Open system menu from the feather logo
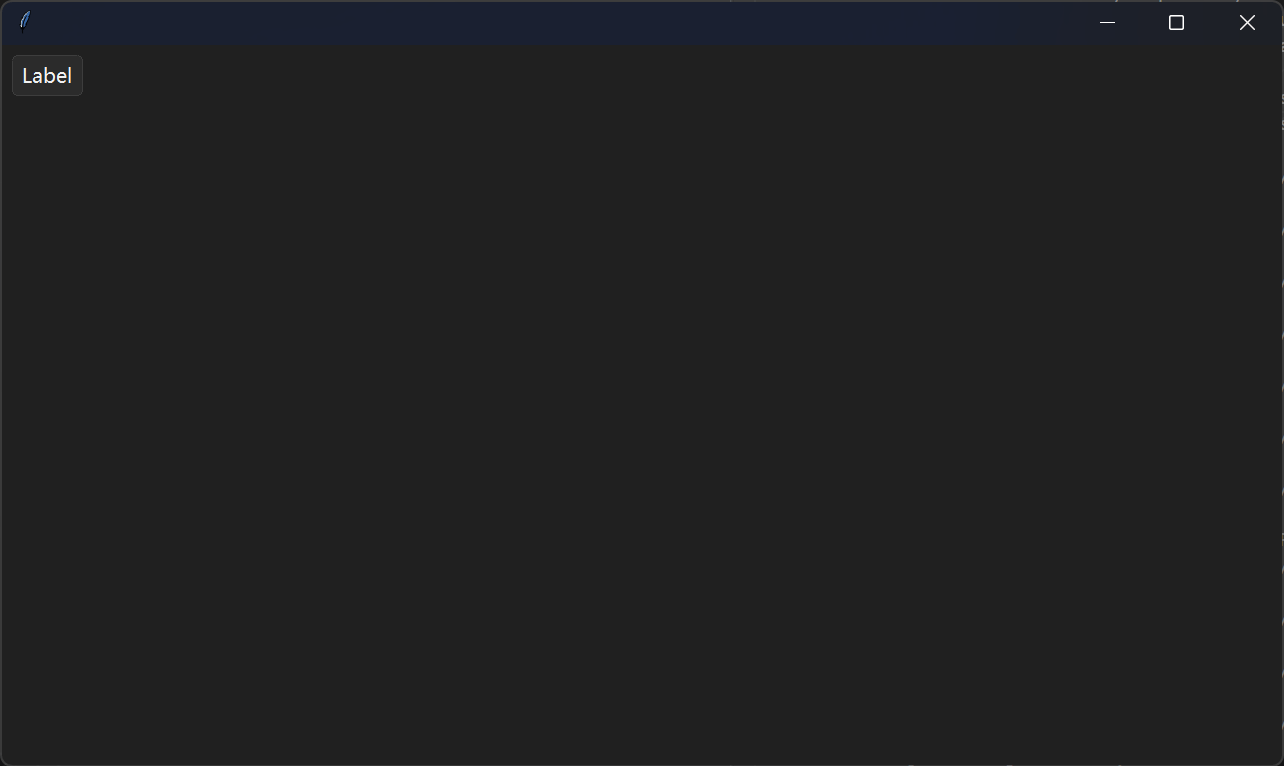Screen dimensions: 1284x766 (25, 22)
